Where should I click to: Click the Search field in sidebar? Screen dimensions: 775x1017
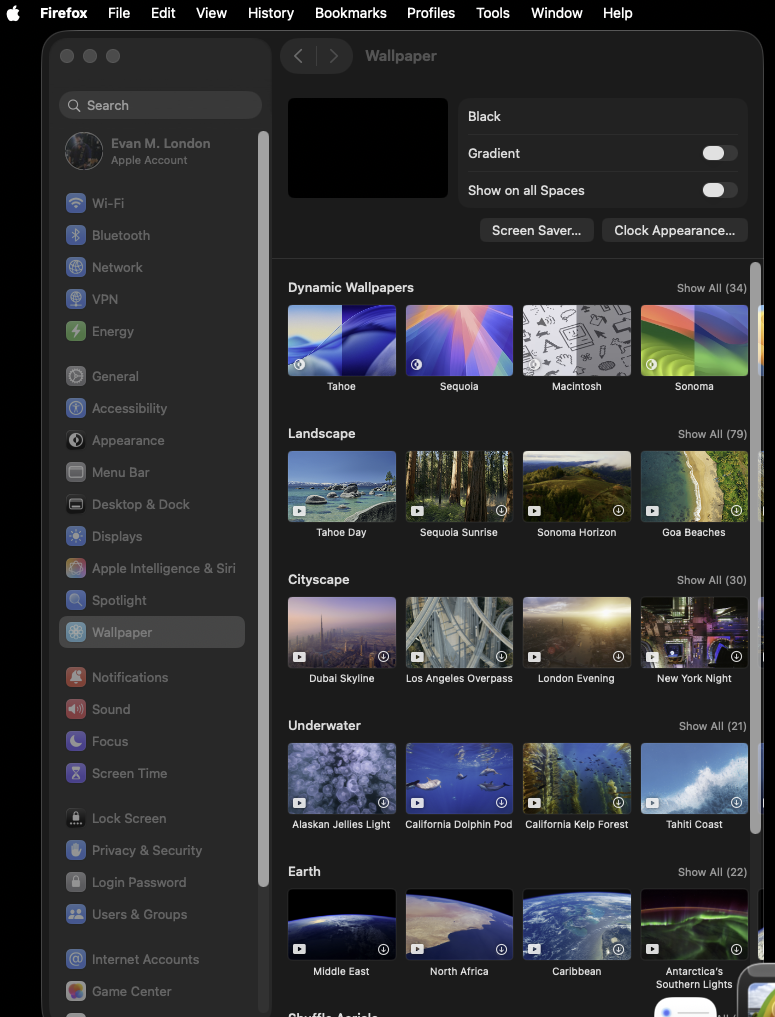160,105
